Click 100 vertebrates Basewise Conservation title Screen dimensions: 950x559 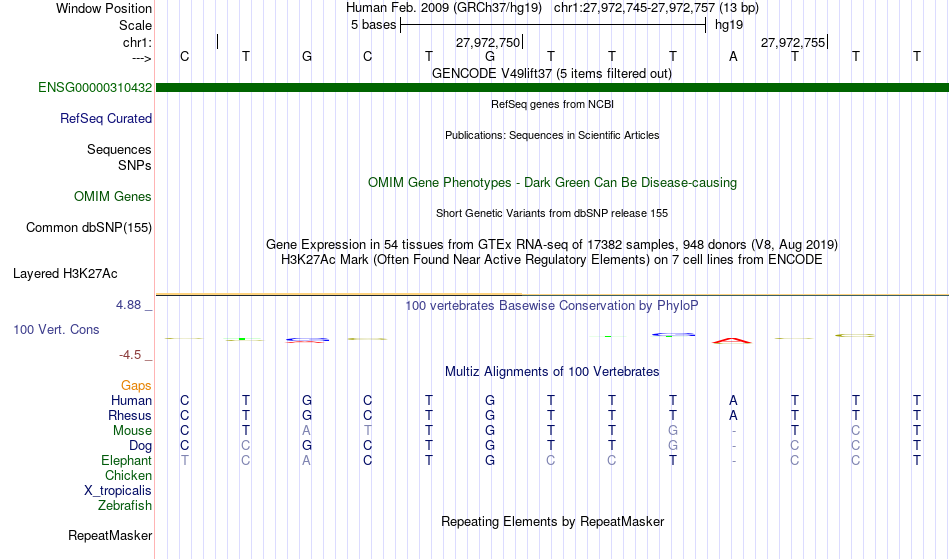pos(552,305)
